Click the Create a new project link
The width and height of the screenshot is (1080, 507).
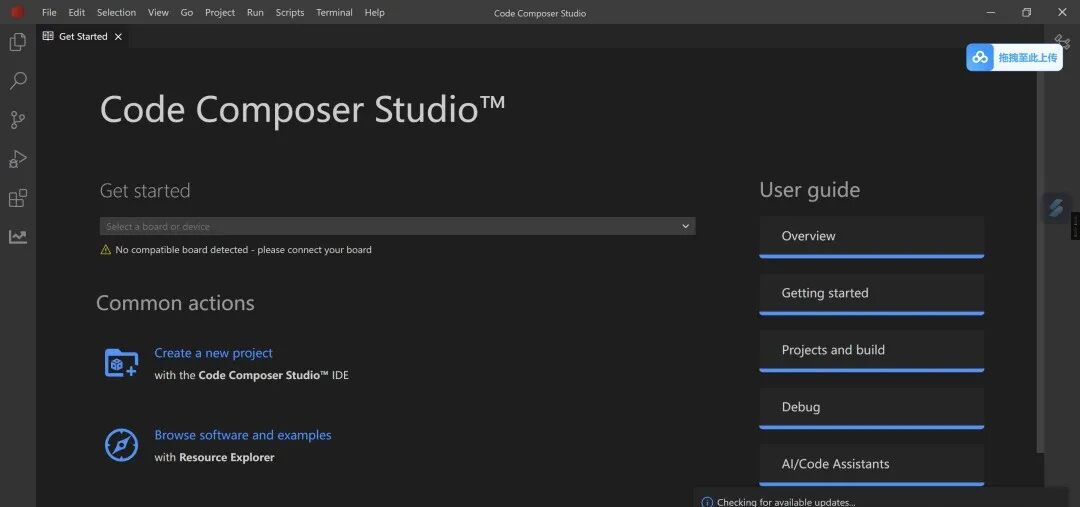[214, 353]
